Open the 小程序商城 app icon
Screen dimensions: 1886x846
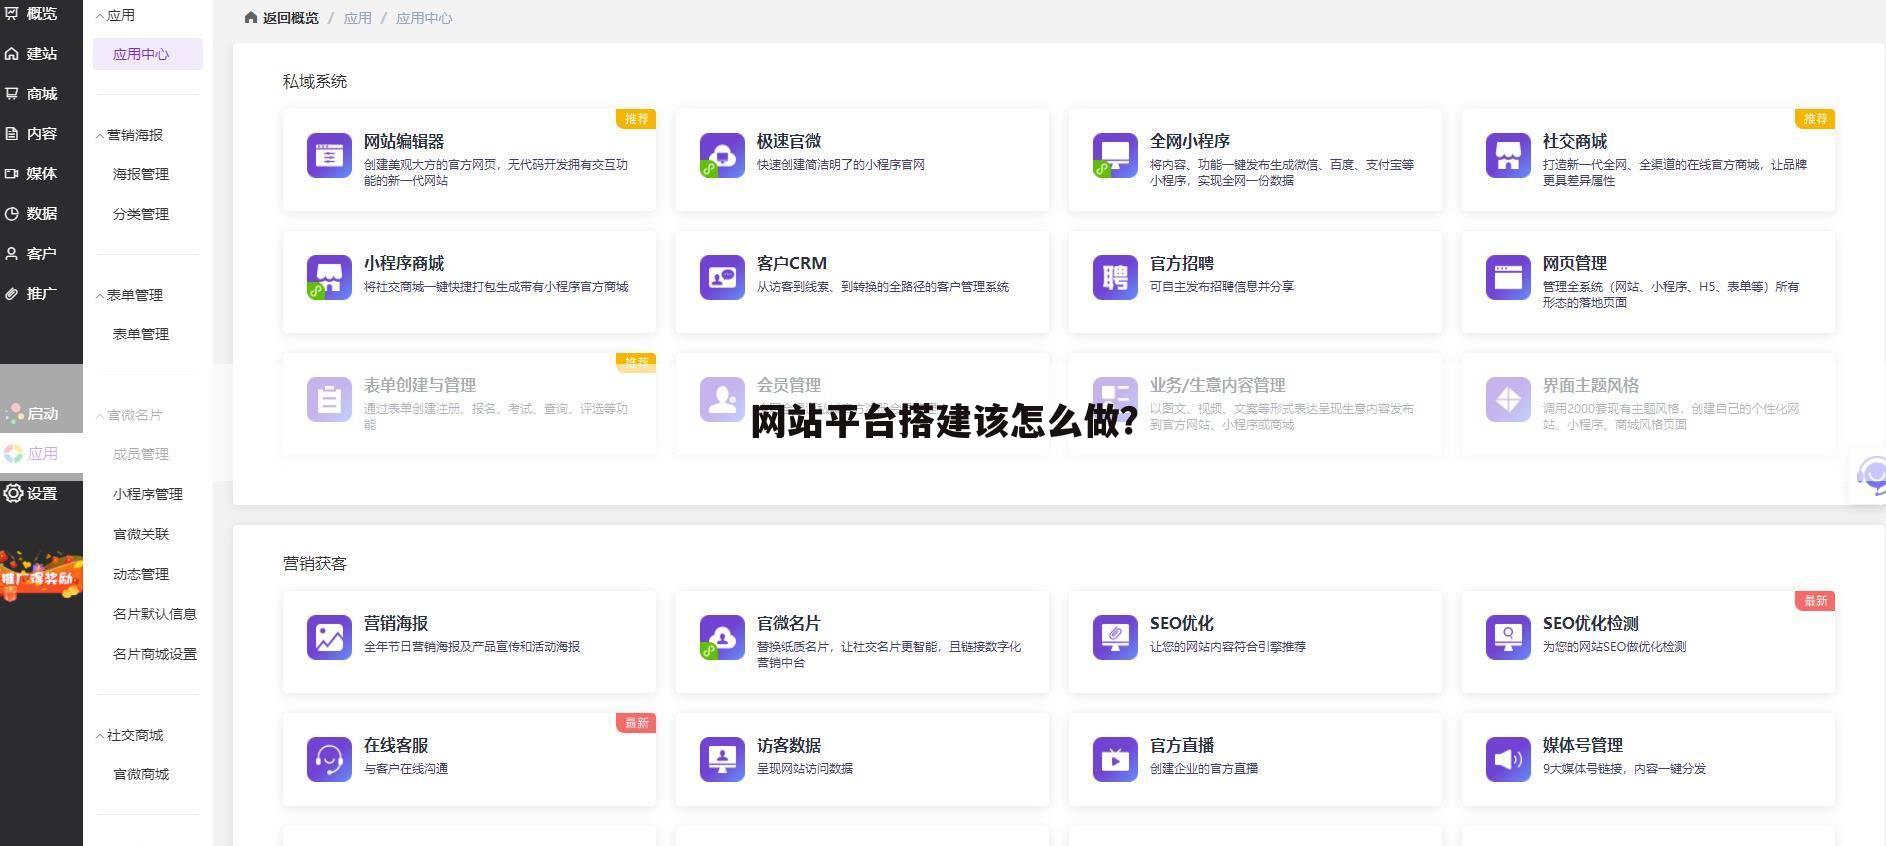329,278
